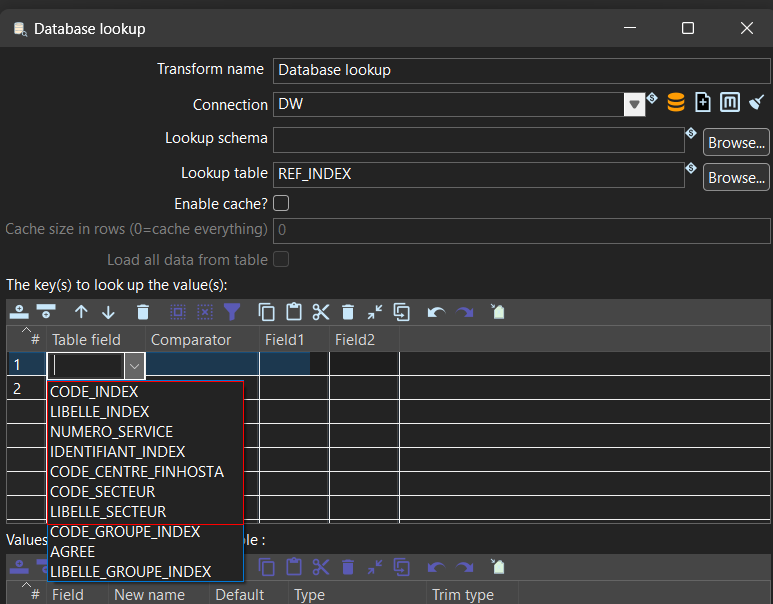Viewport: 773px width, 604px height.
Task: Click the last icon in keys toolbar
Action: tap(498, 312)
